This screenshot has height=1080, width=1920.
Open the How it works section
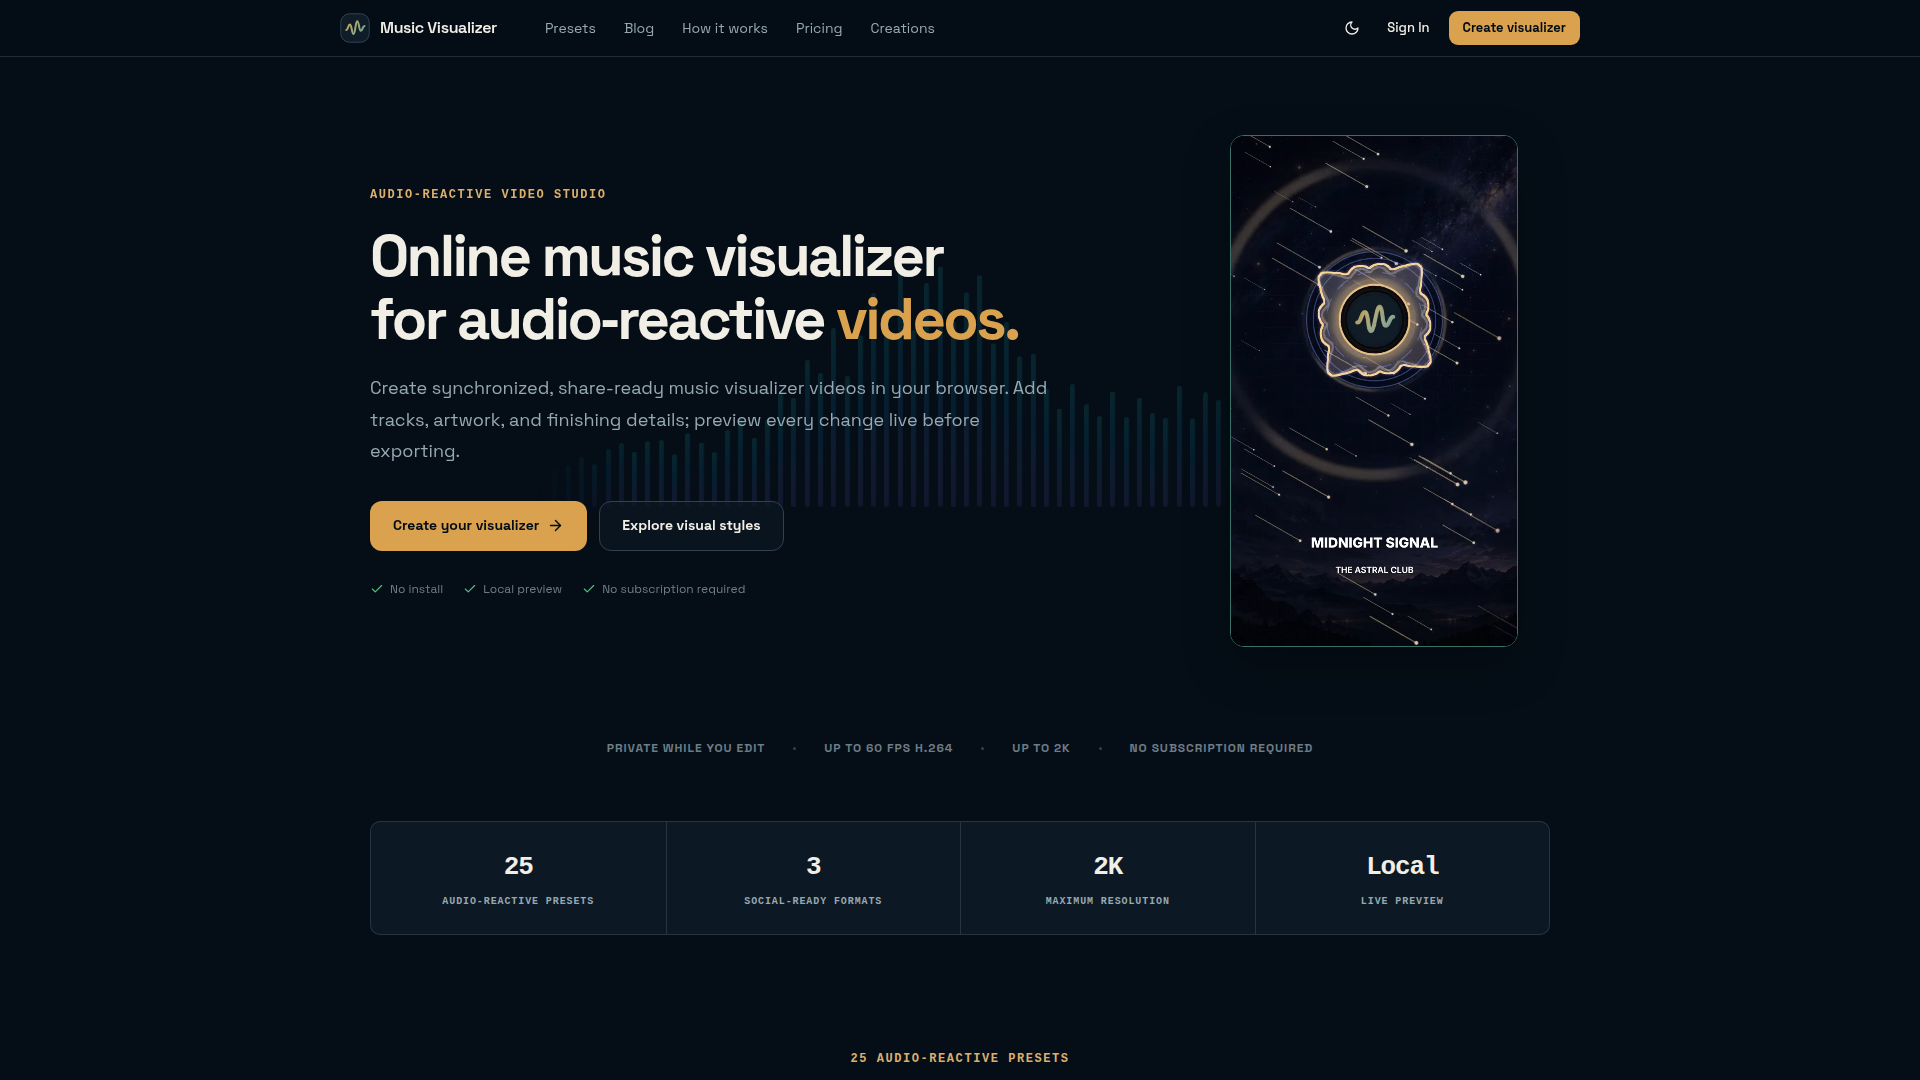click(725, 28)
